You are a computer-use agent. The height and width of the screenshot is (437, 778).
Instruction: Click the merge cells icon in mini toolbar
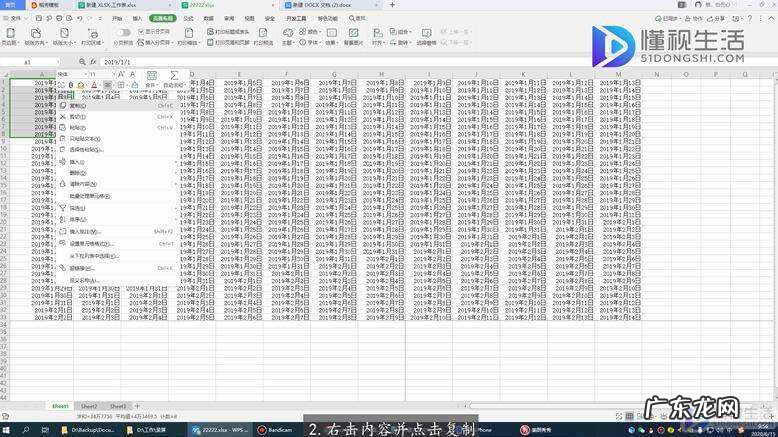pos(149,75)
